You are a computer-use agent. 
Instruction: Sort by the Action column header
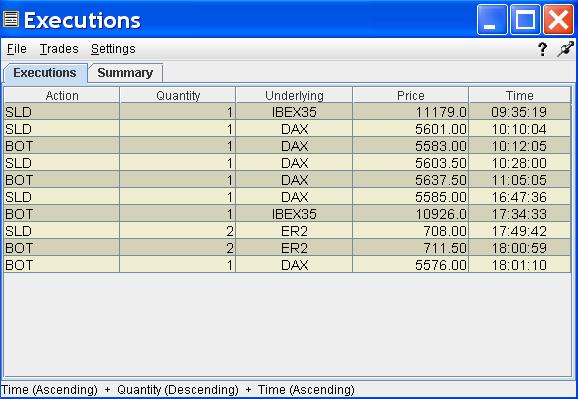[62, 96]
